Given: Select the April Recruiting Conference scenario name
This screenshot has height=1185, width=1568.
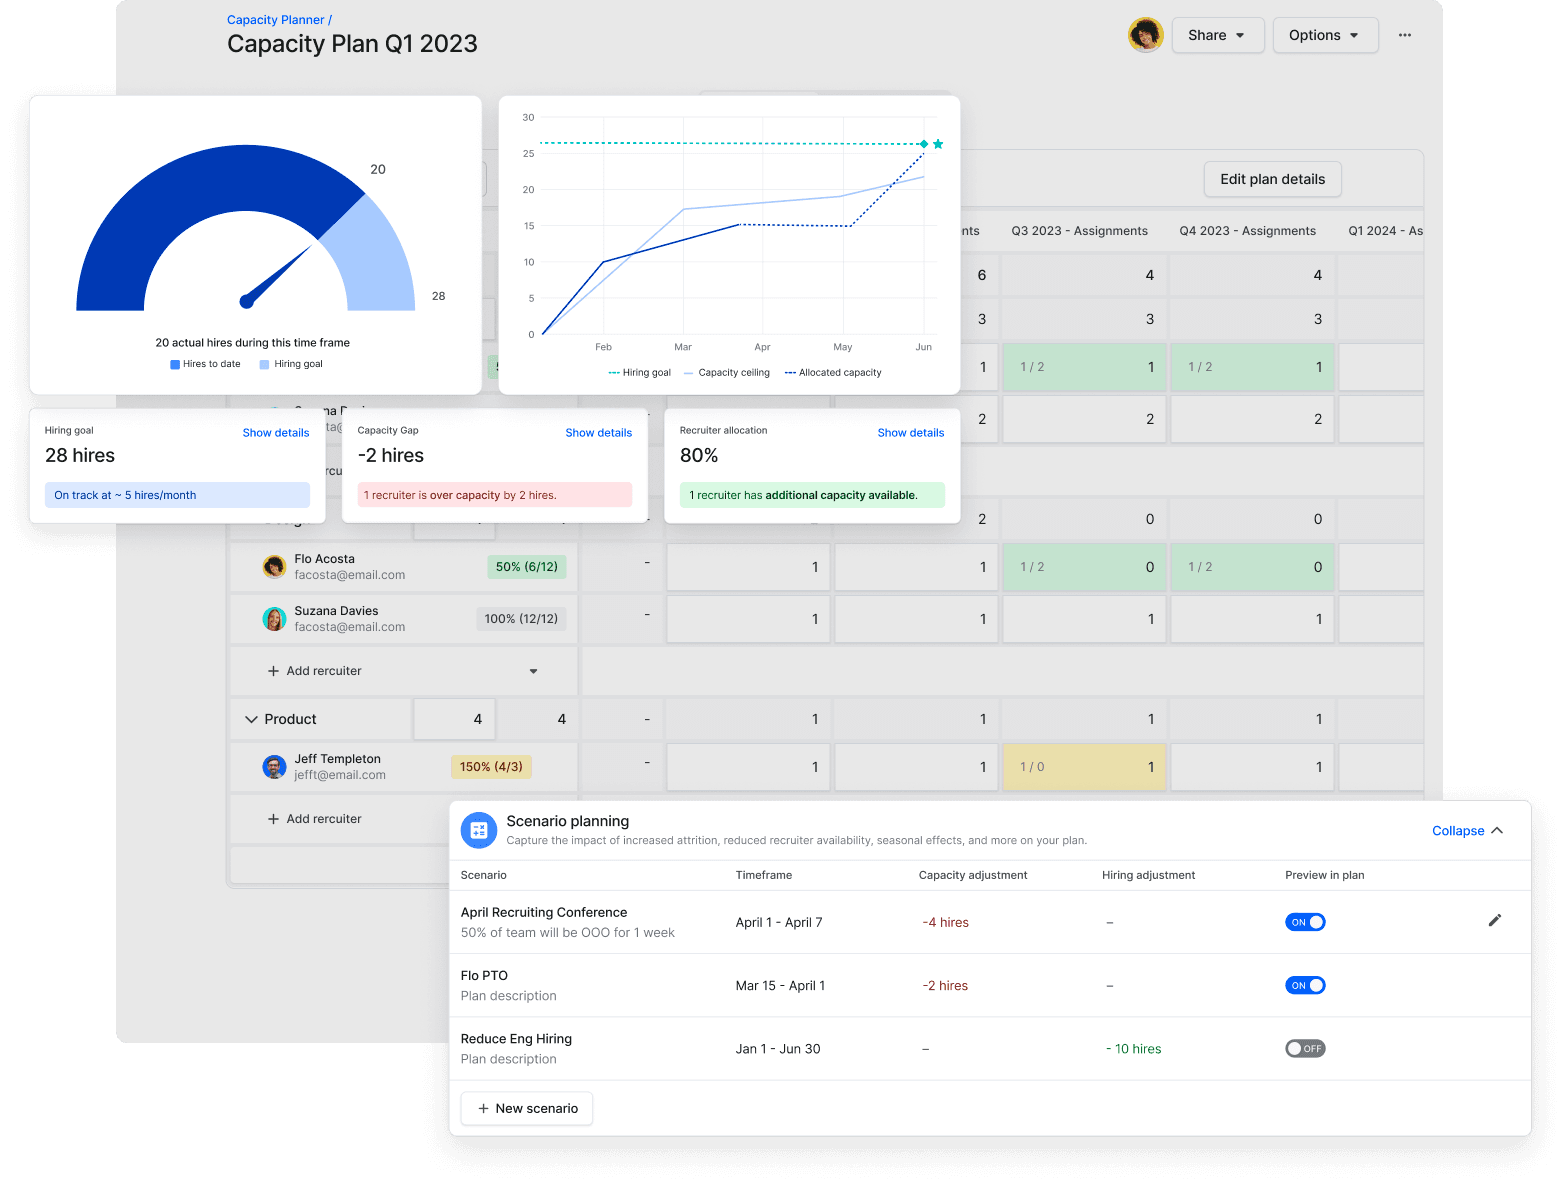Looking at the screenshot, I should point(544,912).
